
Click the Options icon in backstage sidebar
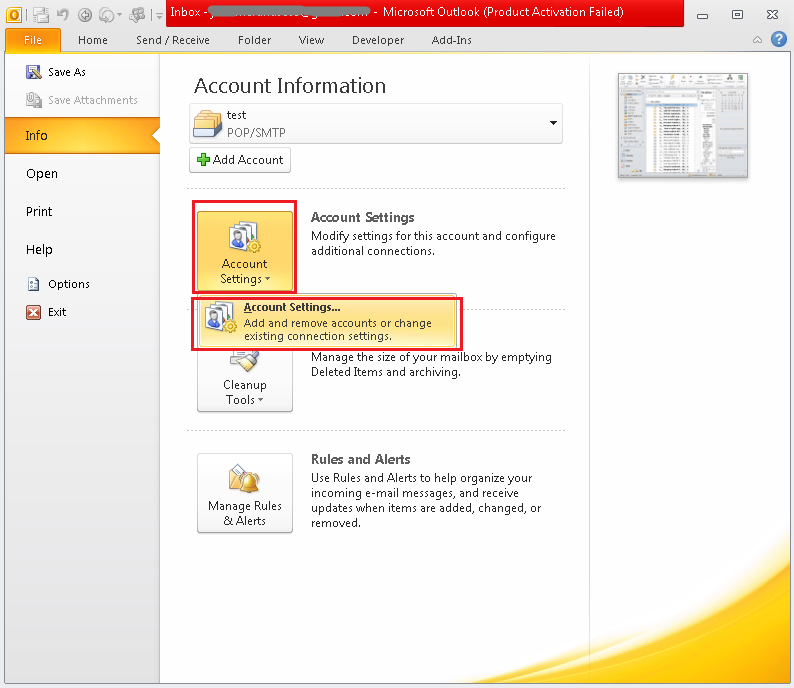tap(33, 284)
